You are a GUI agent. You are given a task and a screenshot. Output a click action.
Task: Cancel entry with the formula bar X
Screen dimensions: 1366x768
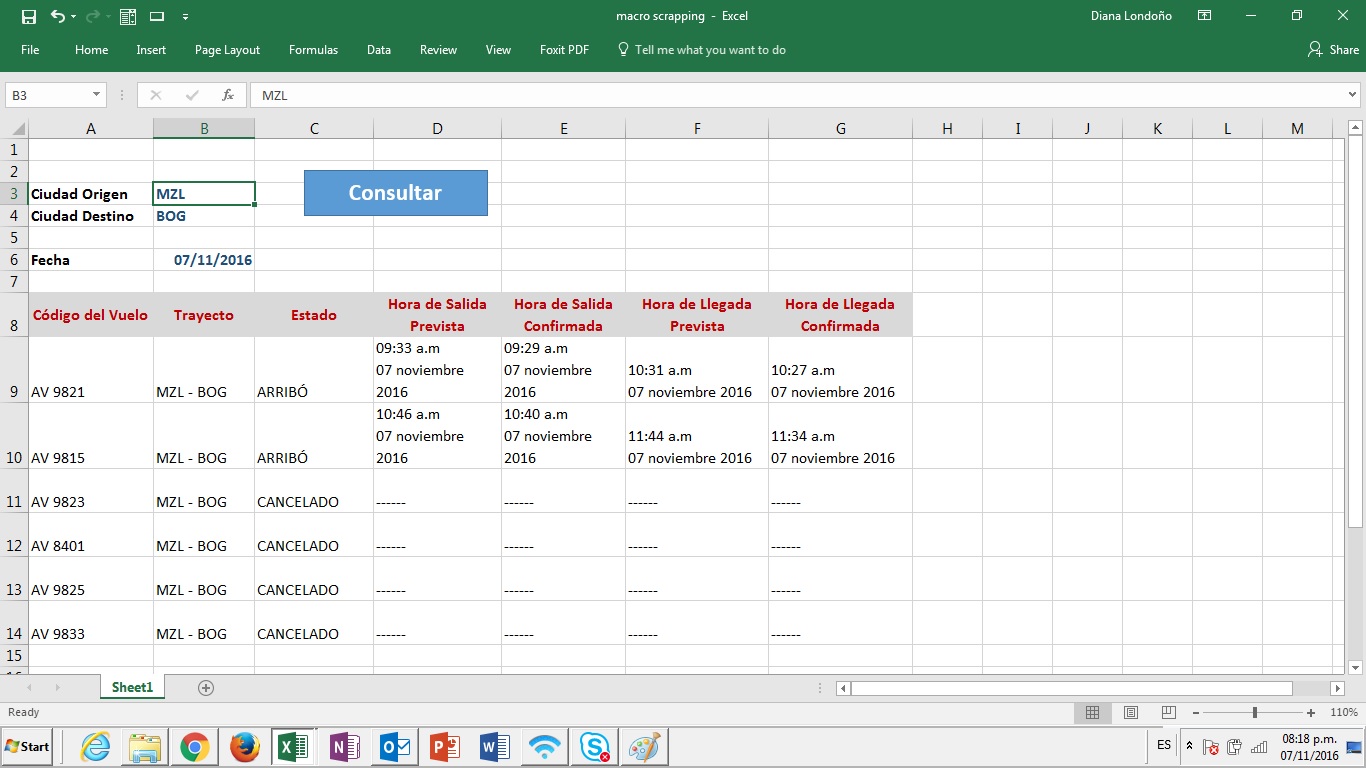click(155, 95)
